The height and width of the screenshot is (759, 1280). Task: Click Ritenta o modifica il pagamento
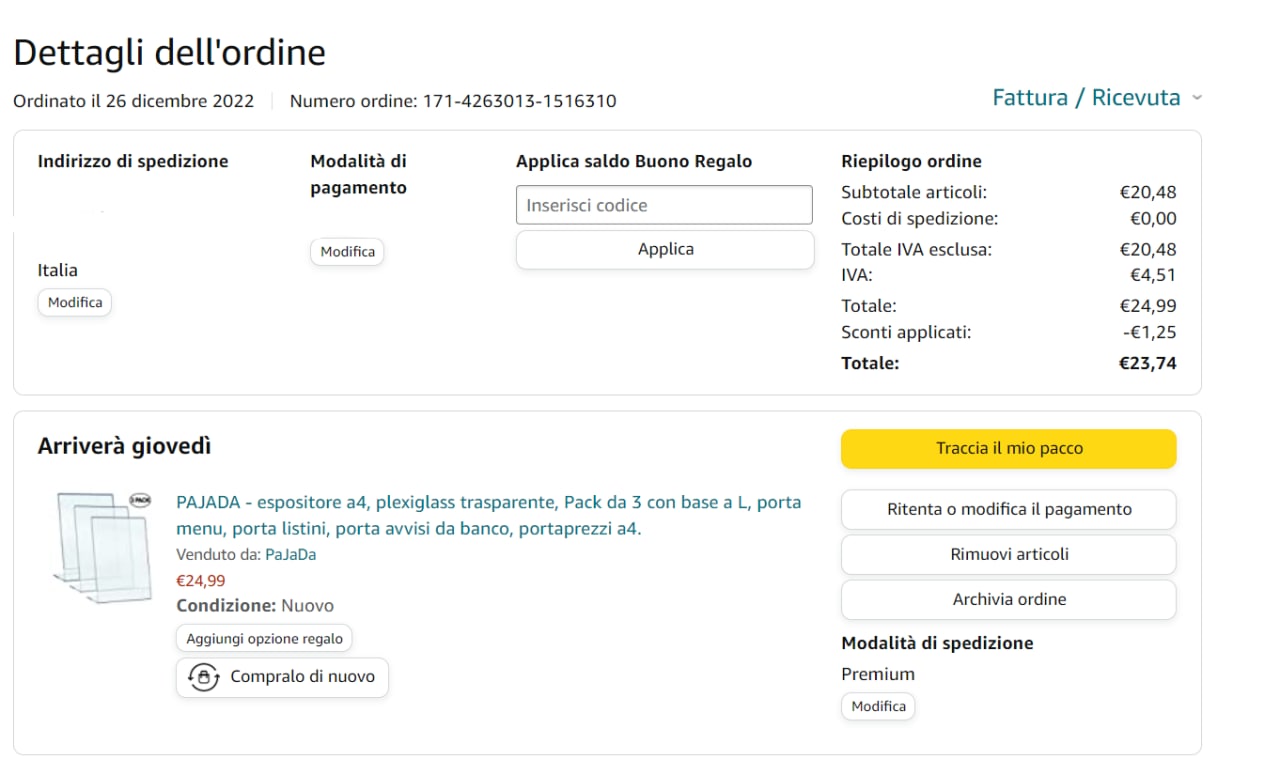point(1008,509)
